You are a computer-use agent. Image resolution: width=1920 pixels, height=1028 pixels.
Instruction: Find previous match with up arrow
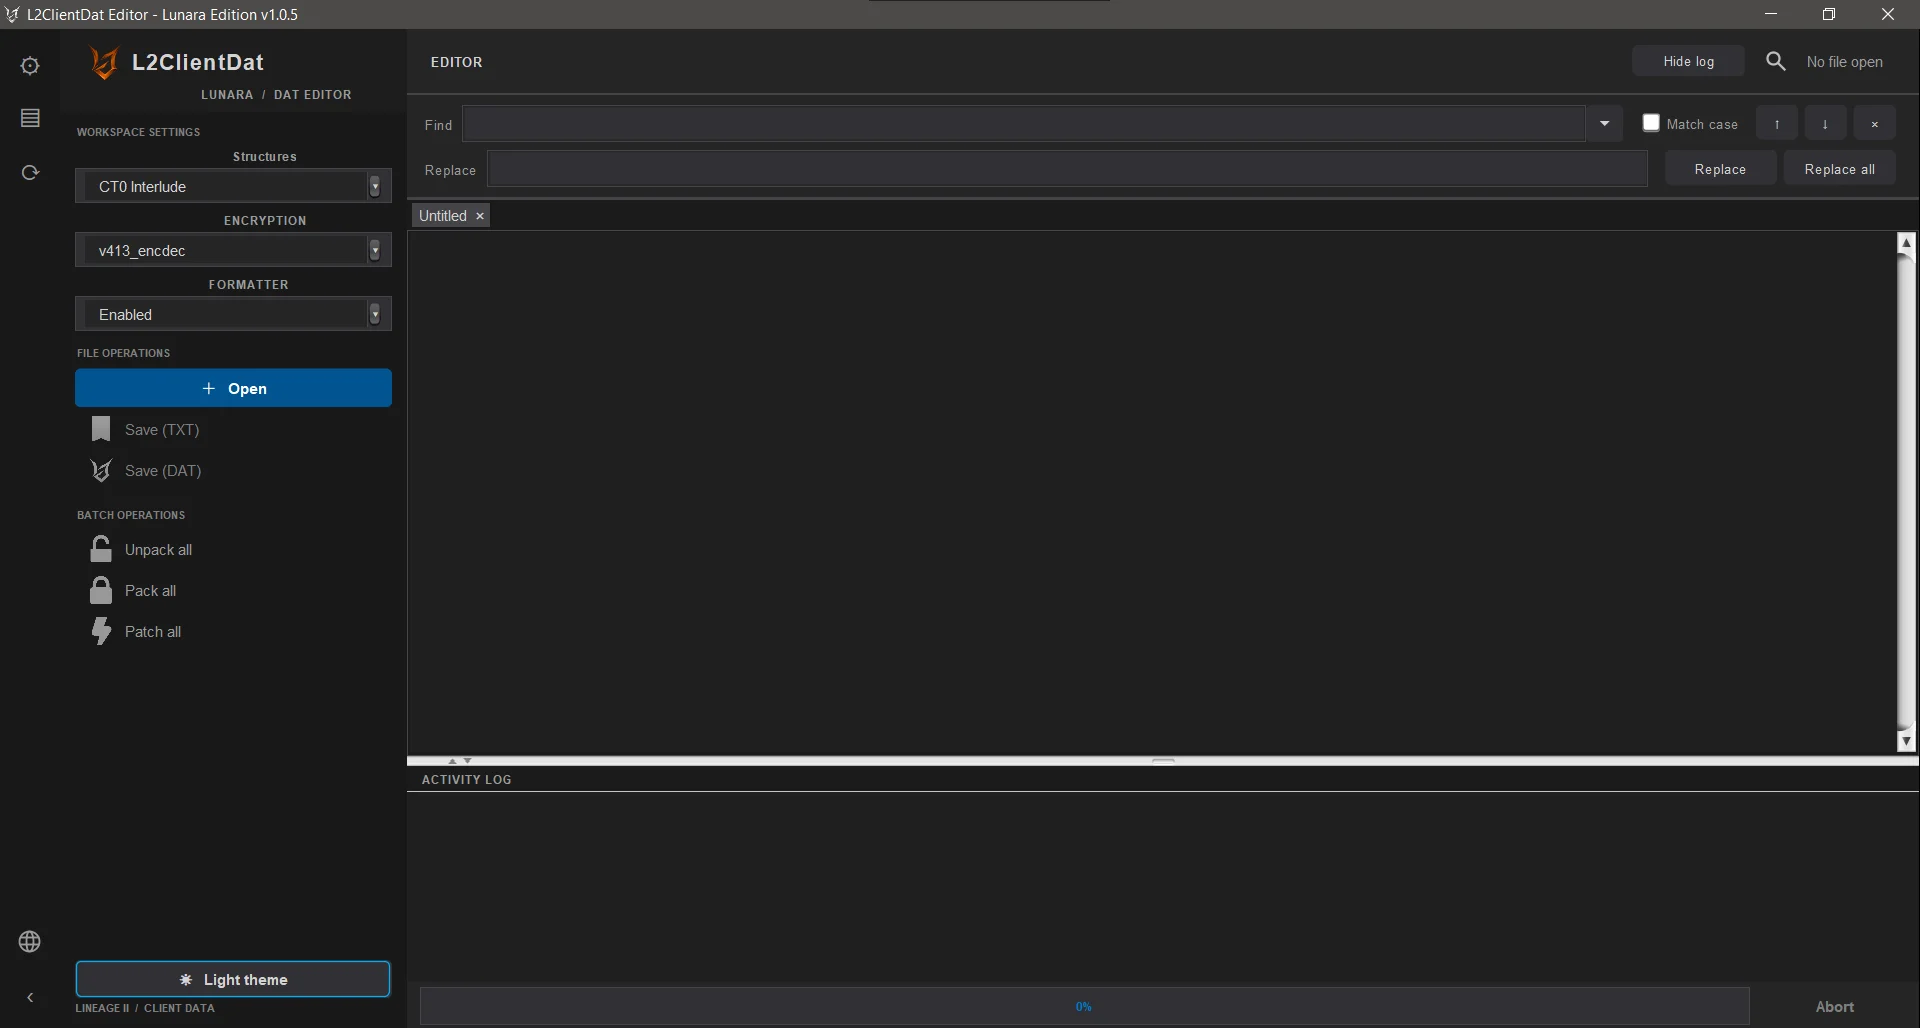pyautogui.click(x=1777, y=124)
